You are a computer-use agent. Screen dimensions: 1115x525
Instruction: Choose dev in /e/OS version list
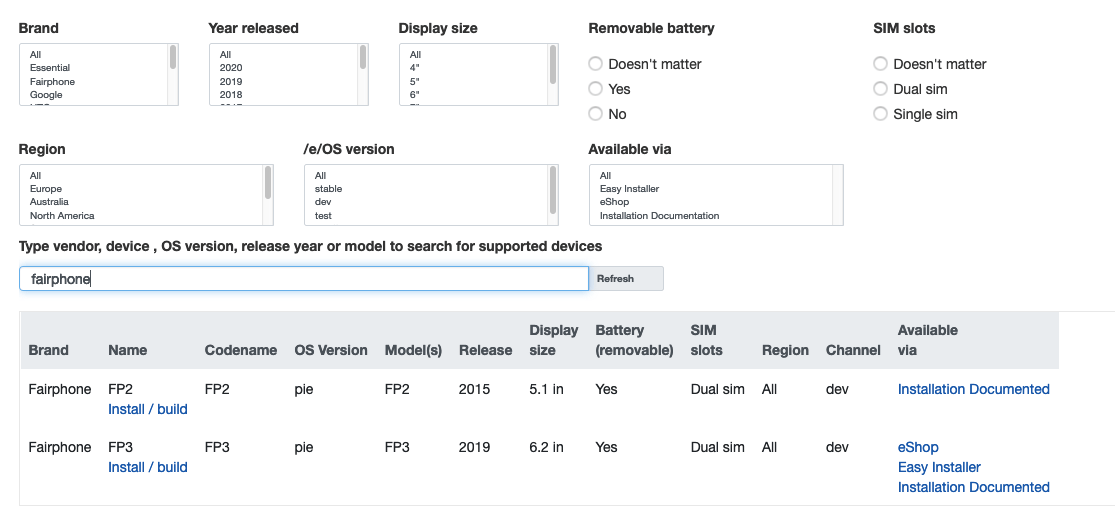323,202
